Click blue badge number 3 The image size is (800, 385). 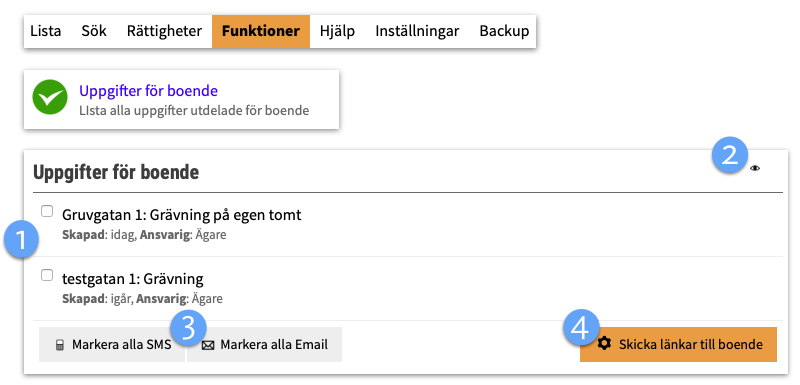pyautogui.click(x=189, y=329)
